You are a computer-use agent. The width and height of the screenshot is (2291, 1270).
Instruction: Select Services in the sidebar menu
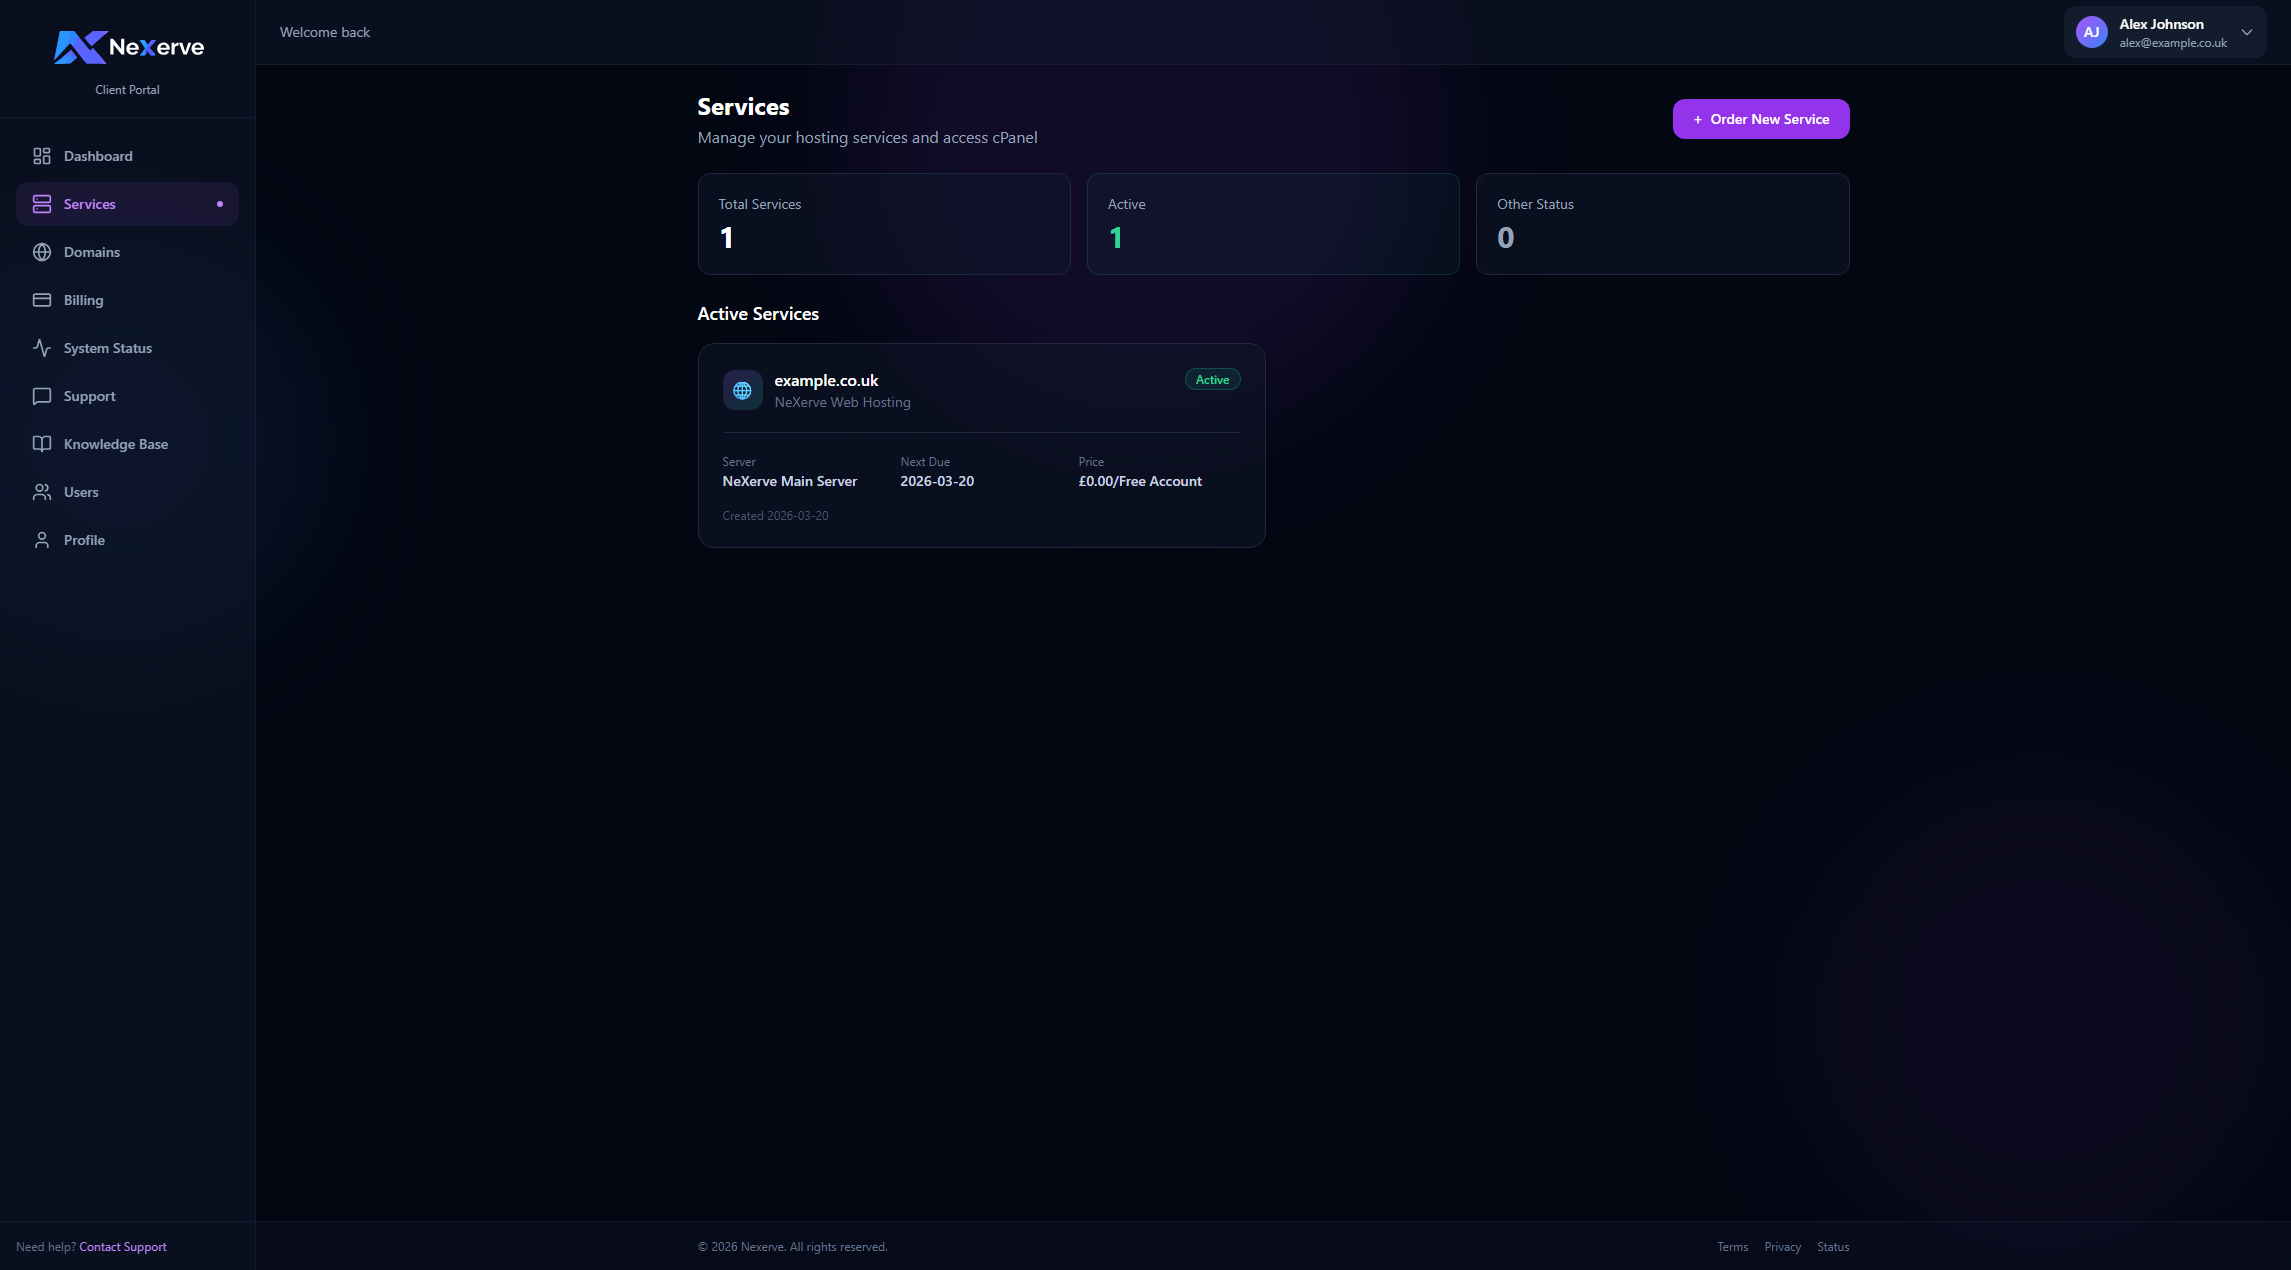point(90,204)
